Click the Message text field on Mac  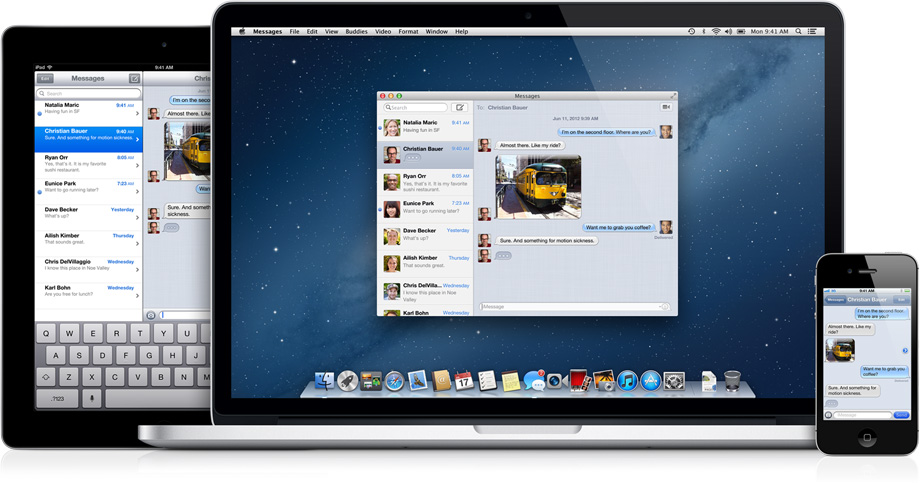[x=570, y=307]
